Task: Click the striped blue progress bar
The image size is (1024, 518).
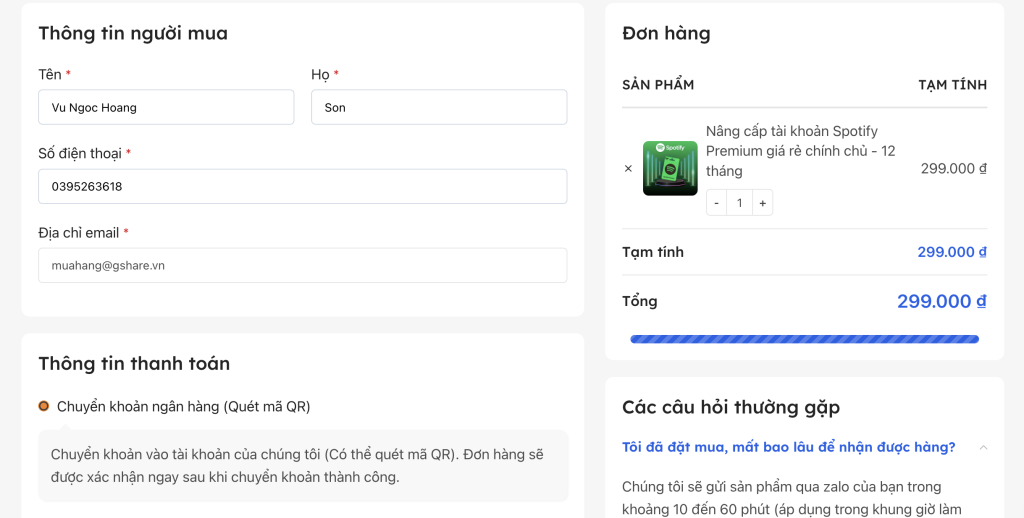Action: 804,339
